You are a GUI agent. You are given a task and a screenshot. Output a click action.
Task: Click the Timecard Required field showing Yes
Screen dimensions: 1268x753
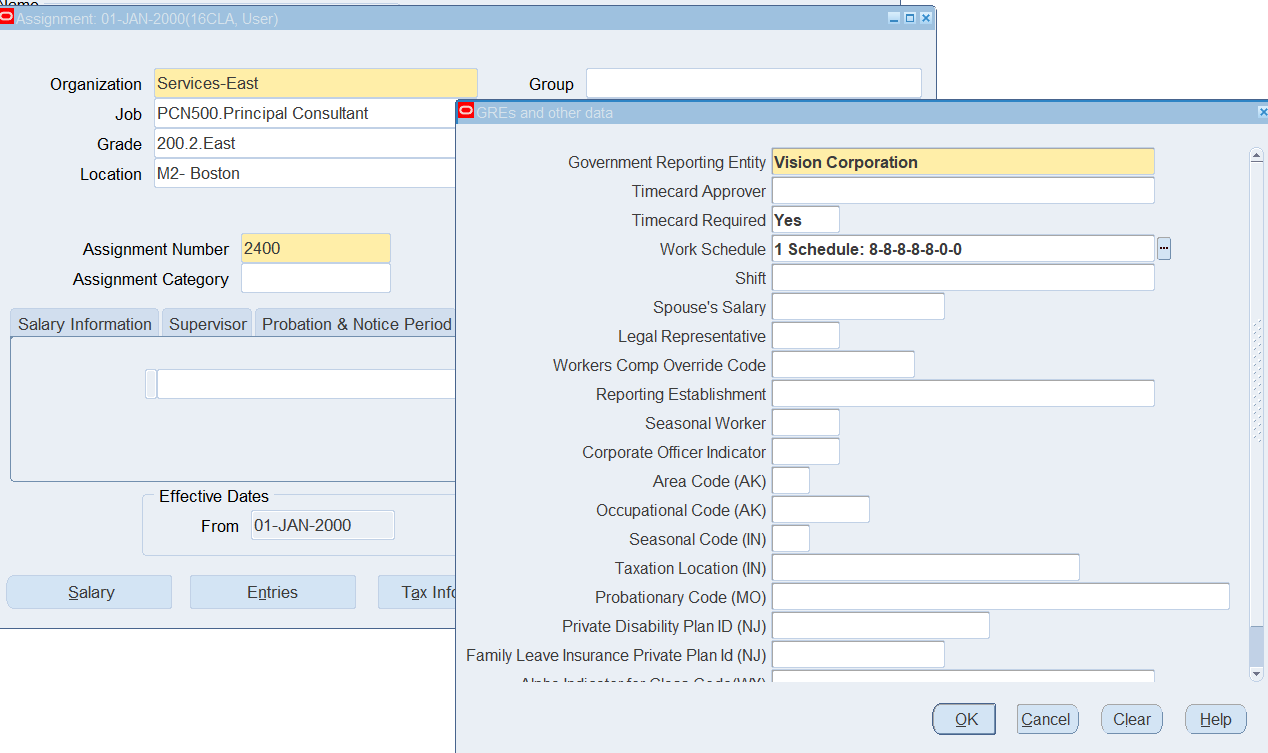pos(805,220)
